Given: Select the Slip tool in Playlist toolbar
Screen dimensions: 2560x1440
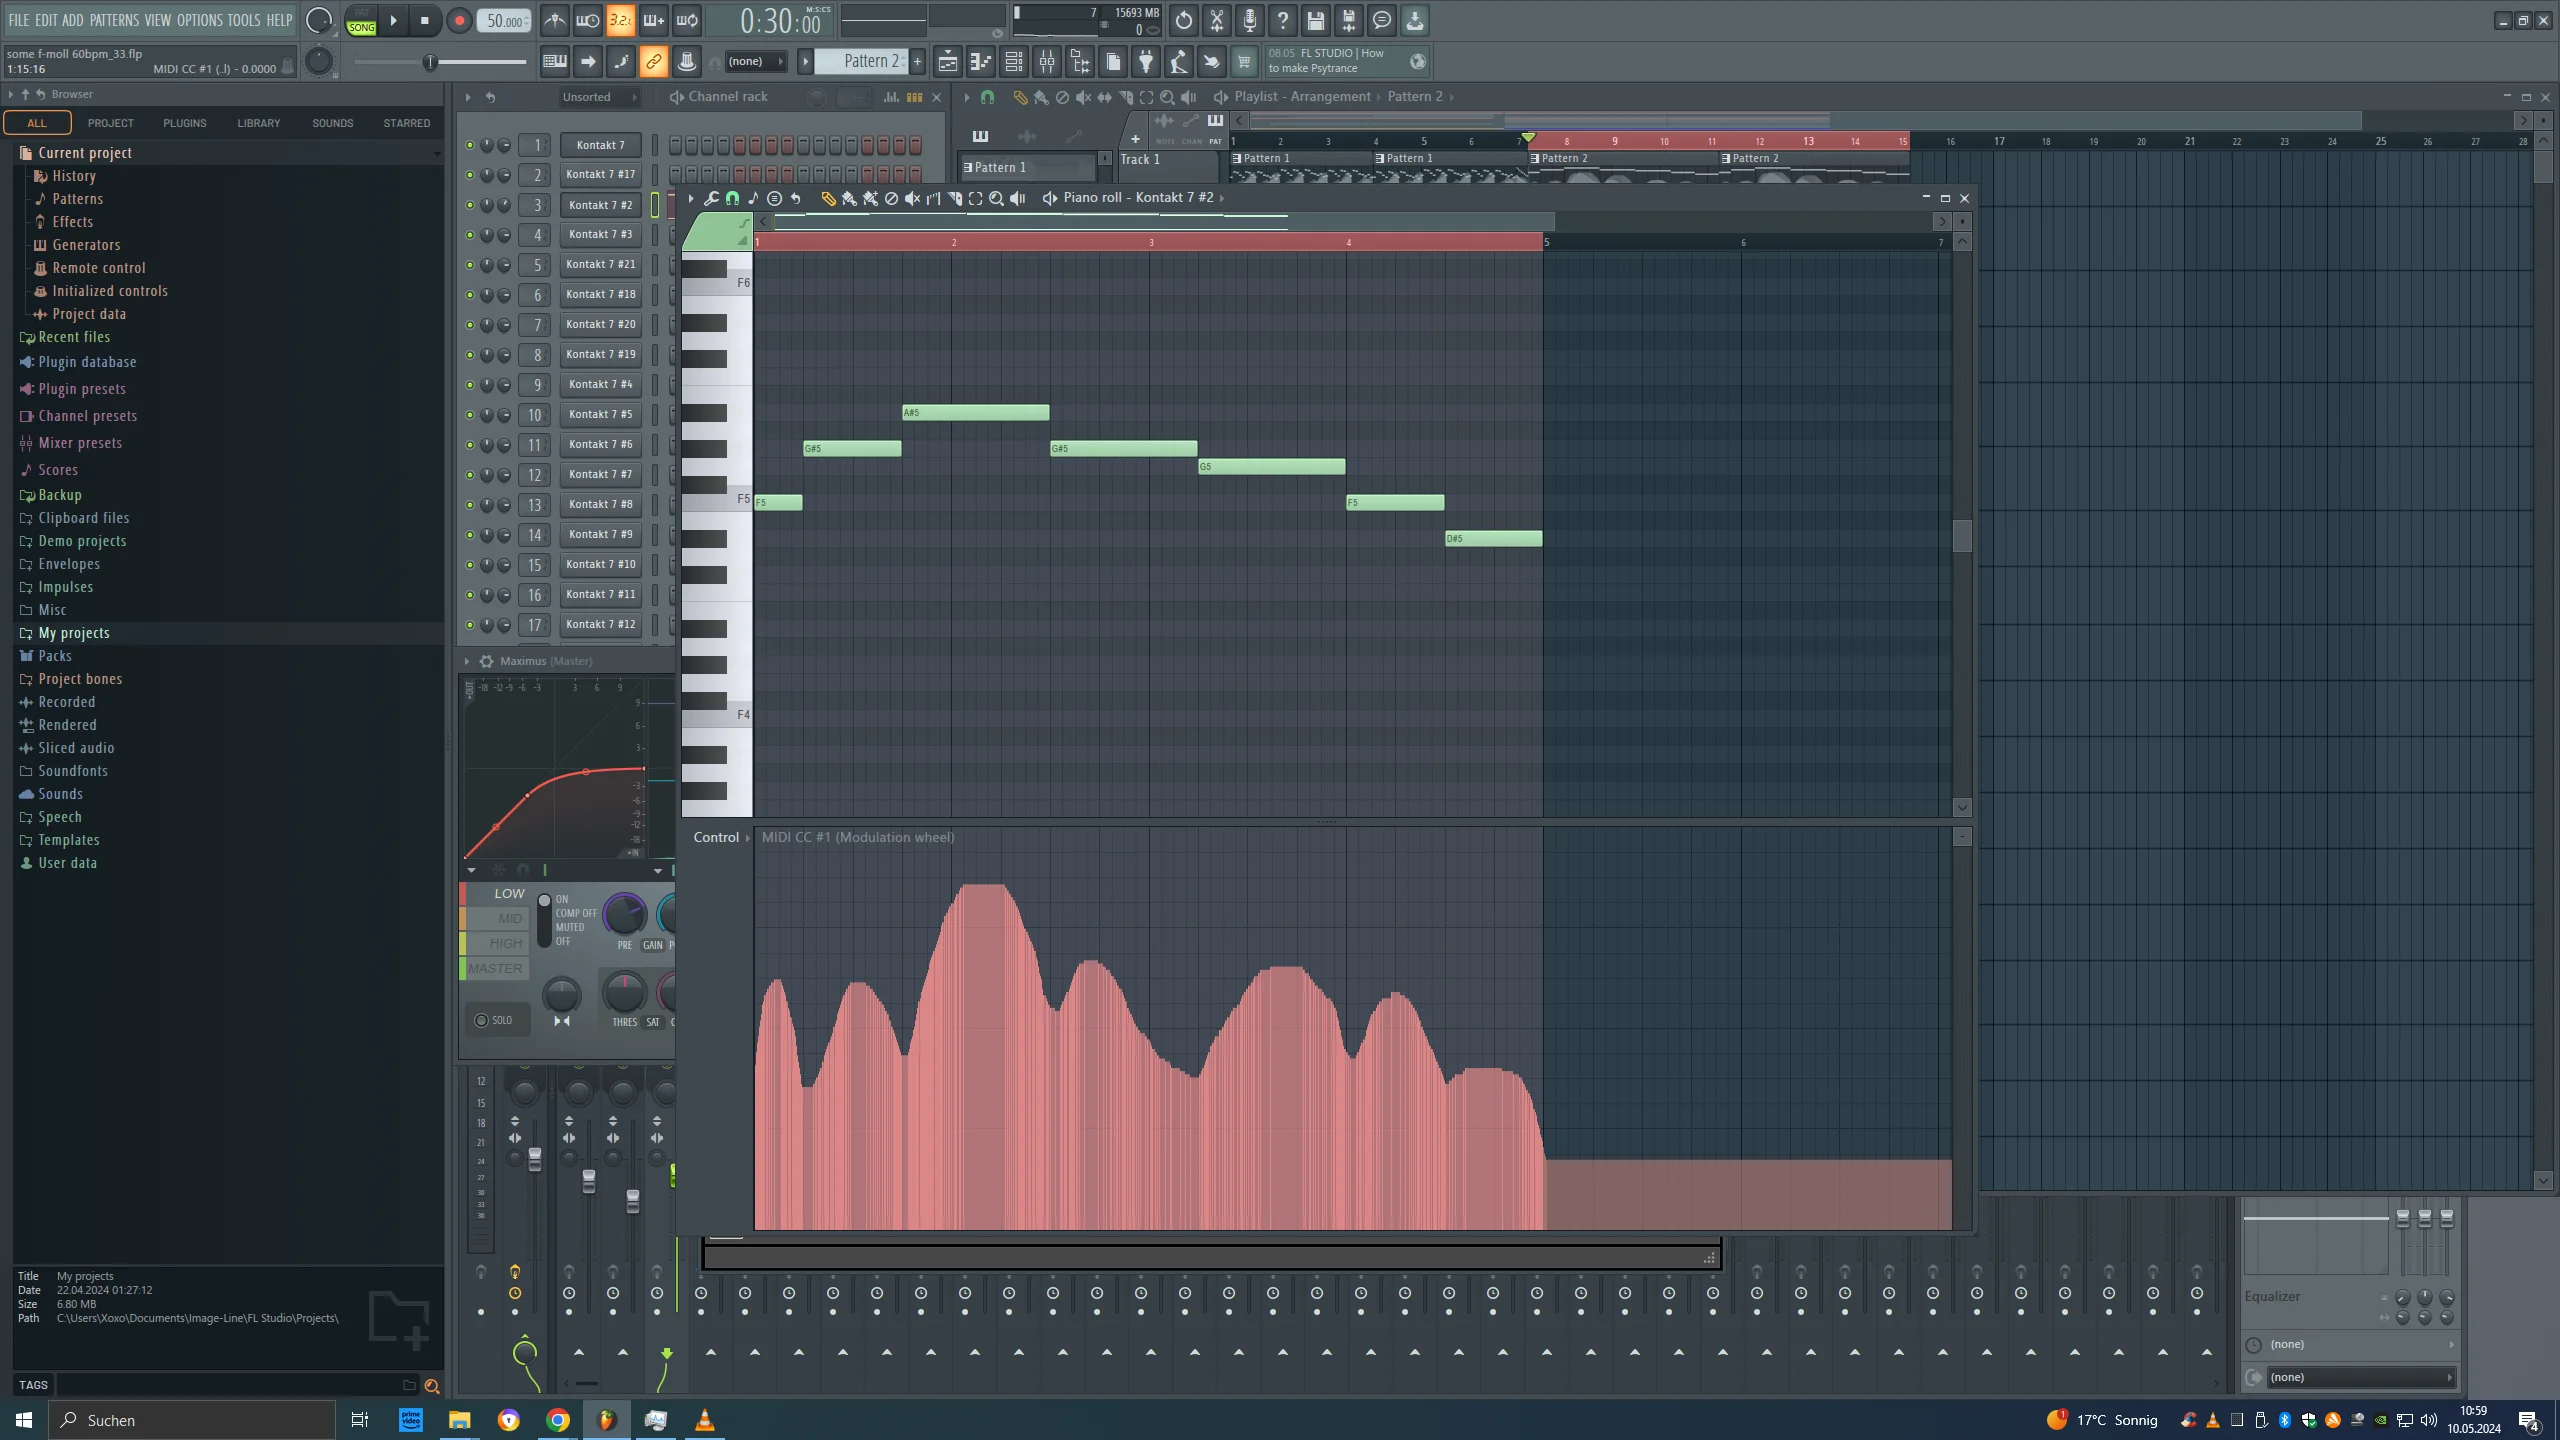Looking at the screenshot, I should [1104, 97].
